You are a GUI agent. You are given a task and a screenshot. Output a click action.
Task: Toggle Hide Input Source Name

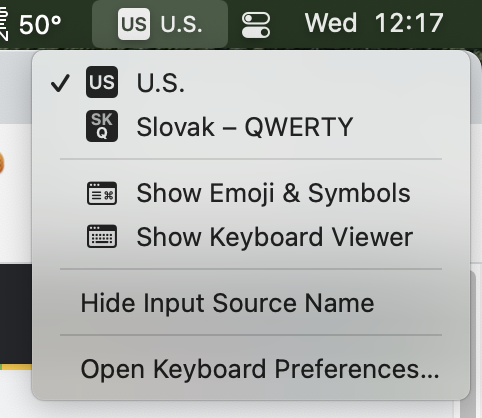227,303
